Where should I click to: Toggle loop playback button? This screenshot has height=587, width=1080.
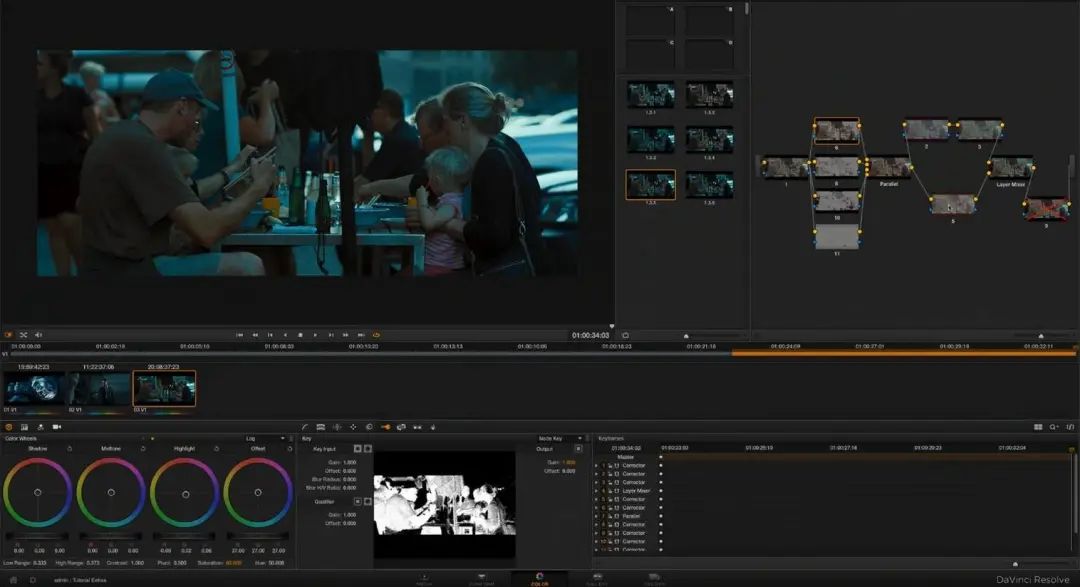click(x=376, y=335)
